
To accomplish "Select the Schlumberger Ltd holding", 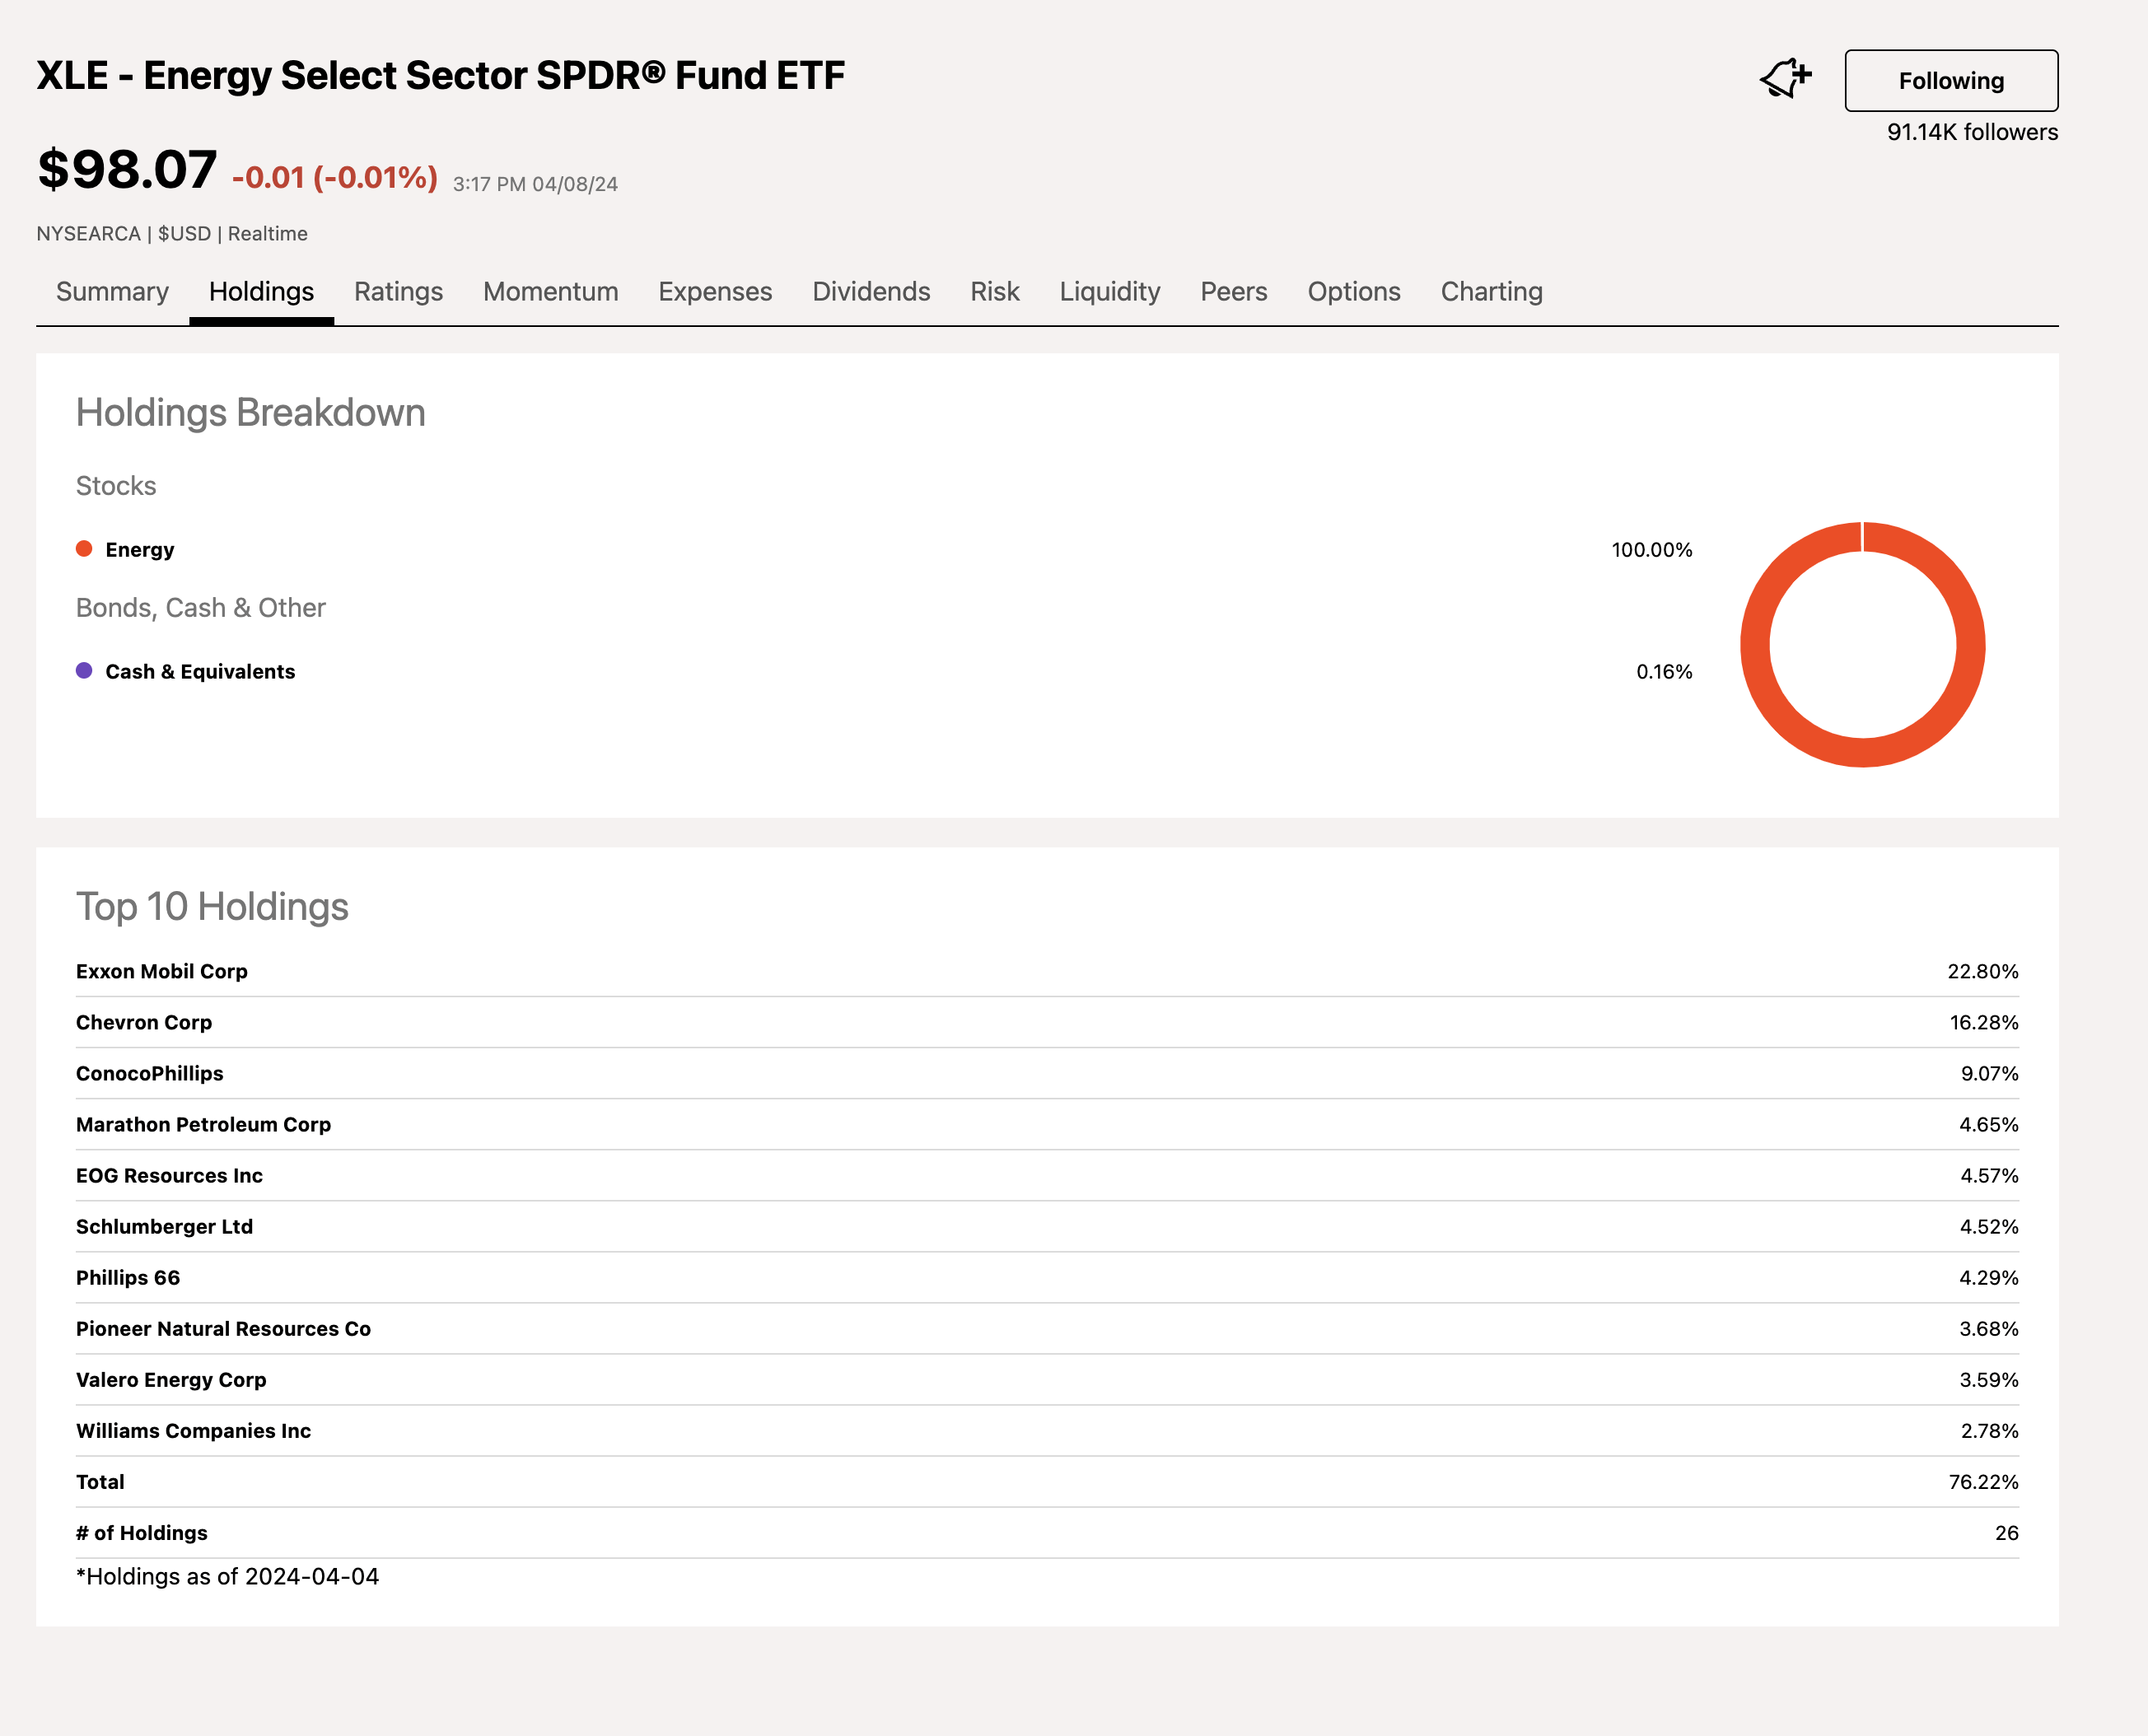I will coord(164,1226).
